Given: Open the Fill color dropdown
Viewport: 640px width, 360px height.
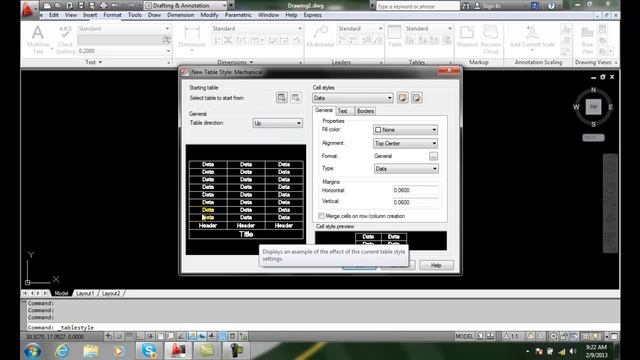Looking at the screenshot, I should 405,129.
